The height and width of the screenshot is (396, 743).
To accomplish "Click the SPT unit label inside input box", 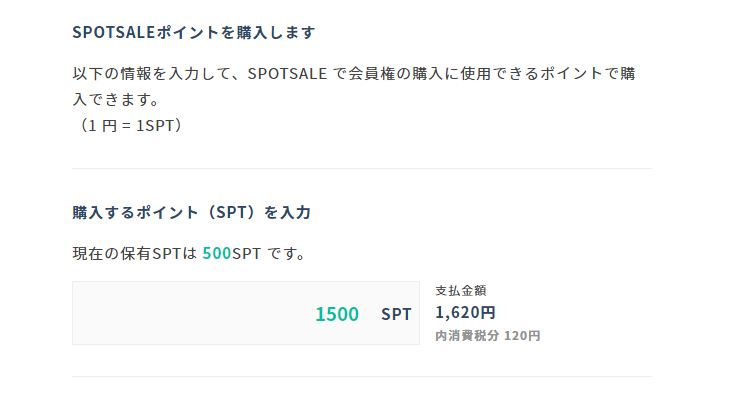I will point(396,314).
